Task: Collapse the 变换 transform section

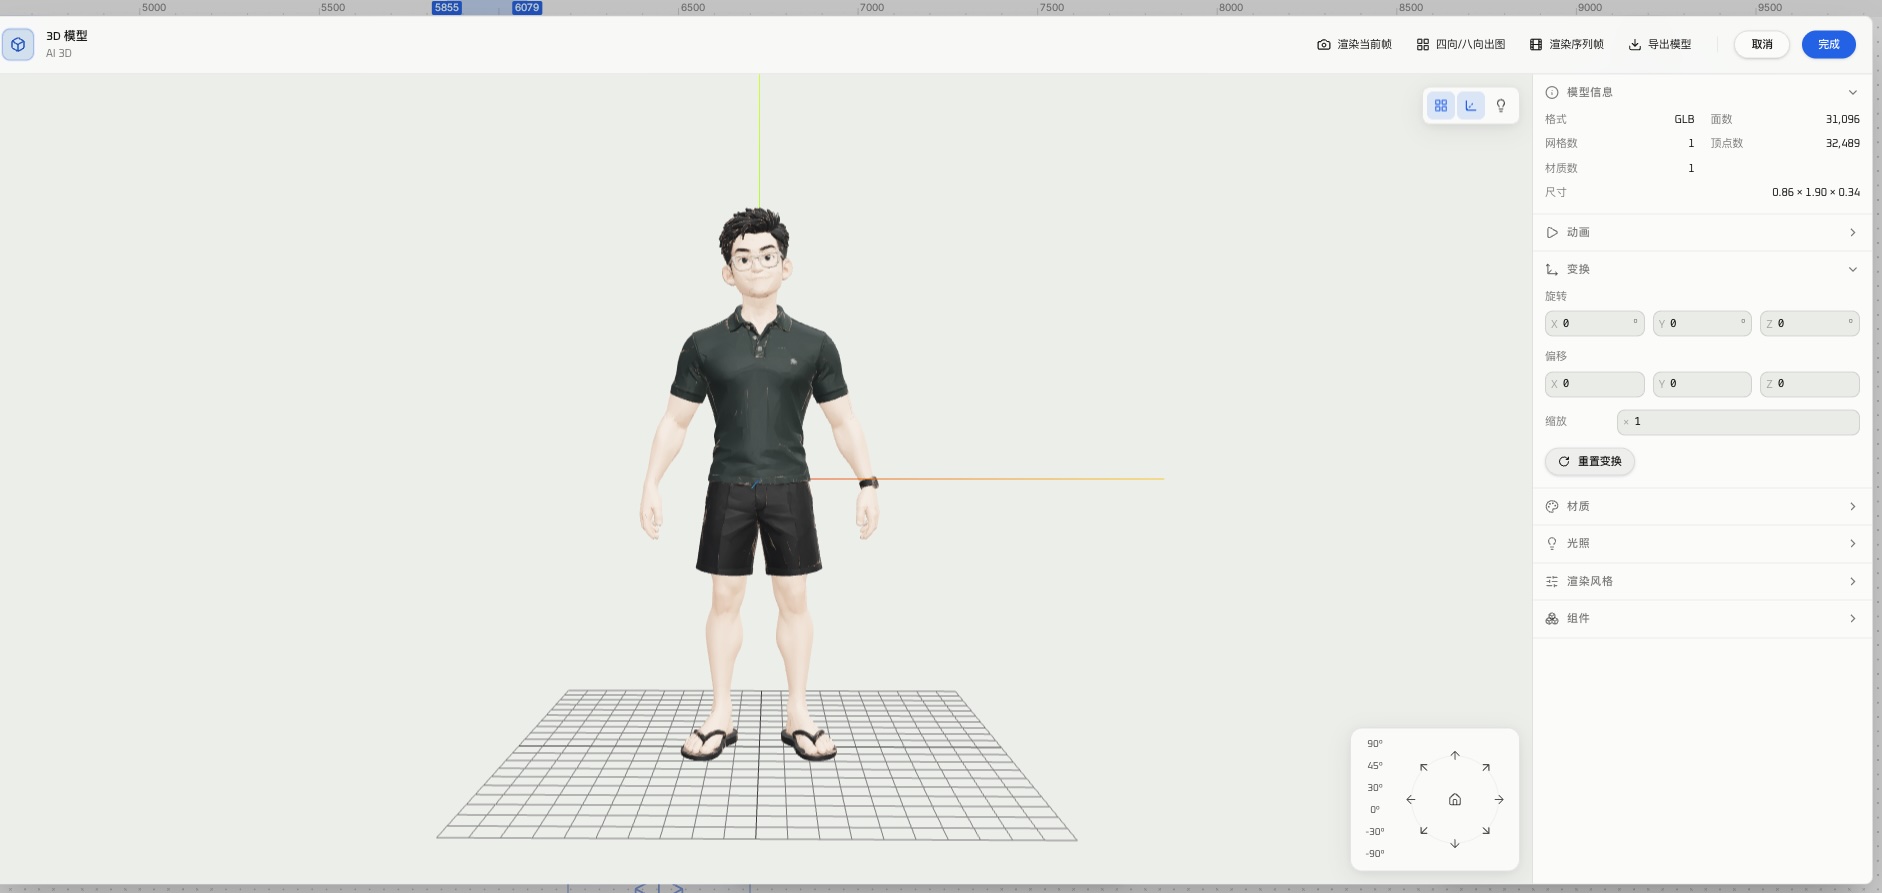Action: click(x=1702, y=269)
